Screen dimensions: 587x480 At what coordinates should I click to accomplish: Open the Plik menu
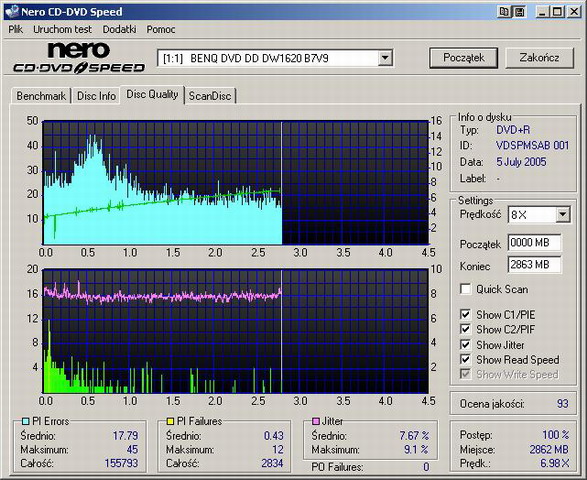(16, 29)
